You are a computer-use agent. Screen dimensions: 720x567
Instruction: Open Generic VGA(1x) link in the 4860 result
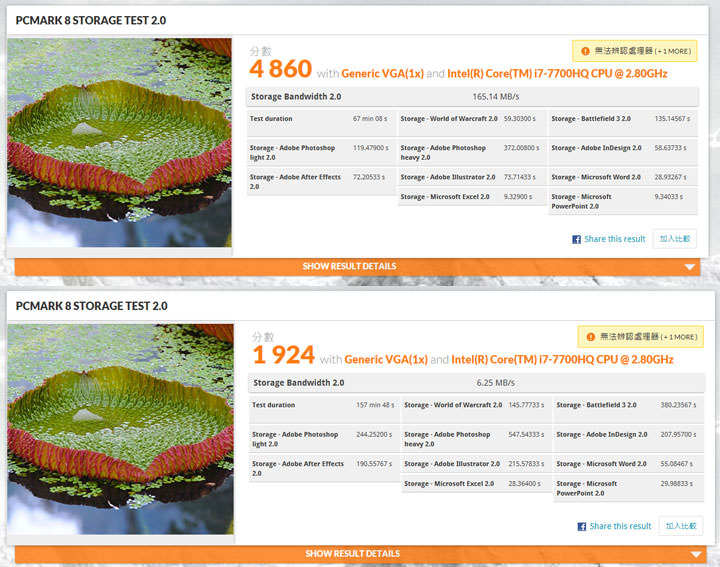pos(382,73)
